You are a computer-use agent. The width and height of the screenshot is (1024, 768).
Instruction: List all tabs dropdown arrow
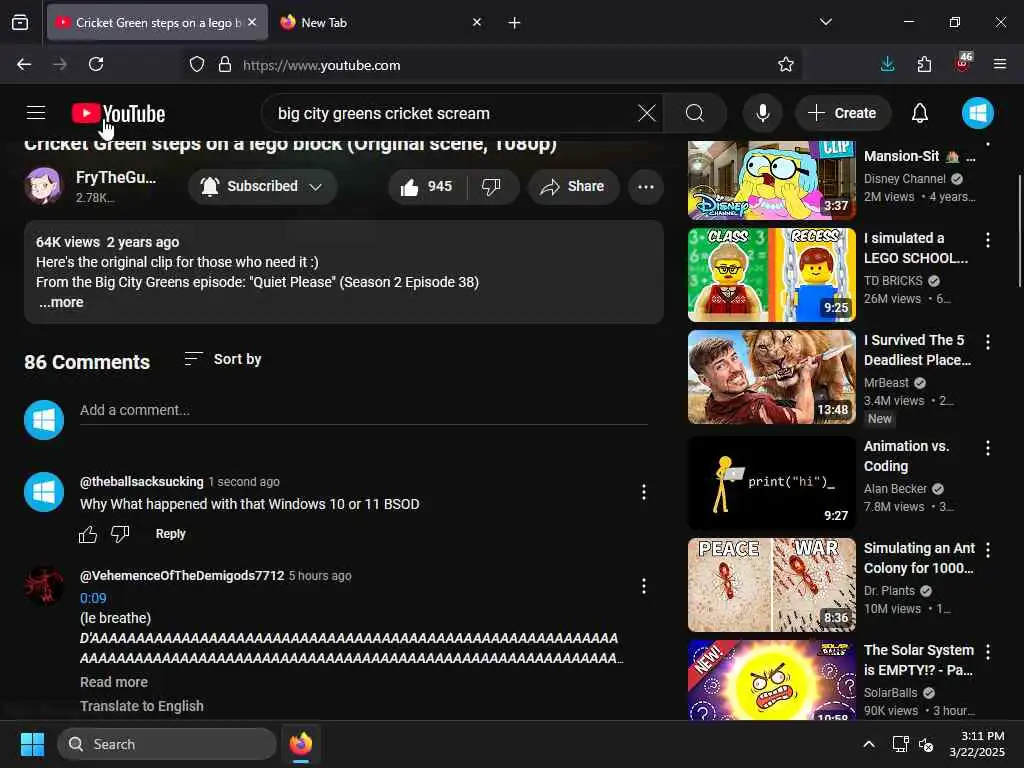825,22
